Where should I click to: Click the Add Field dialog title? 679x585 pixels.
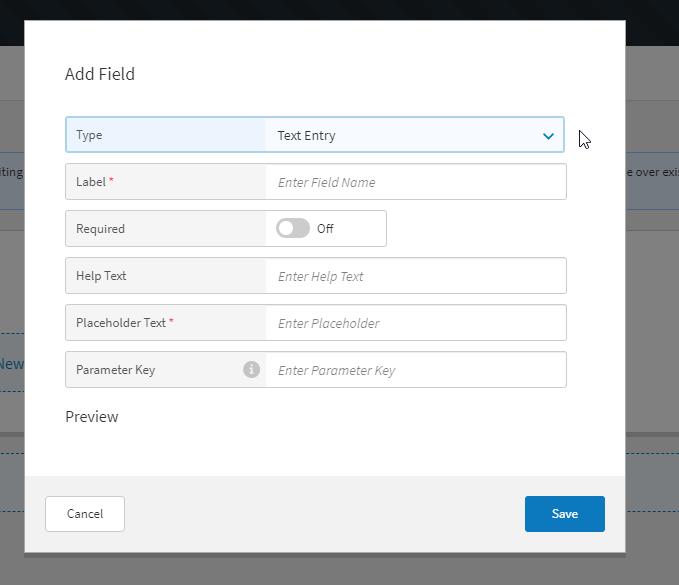pos(99,74)
